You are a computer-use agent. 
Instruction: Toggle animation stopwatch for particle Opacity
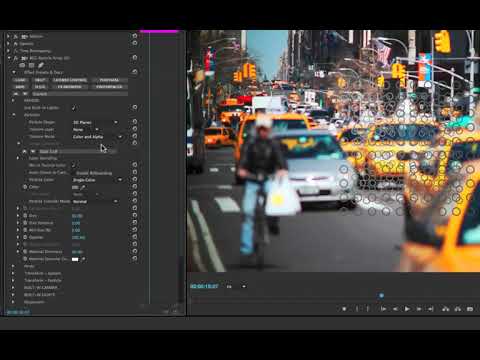[x=25, y=237]
